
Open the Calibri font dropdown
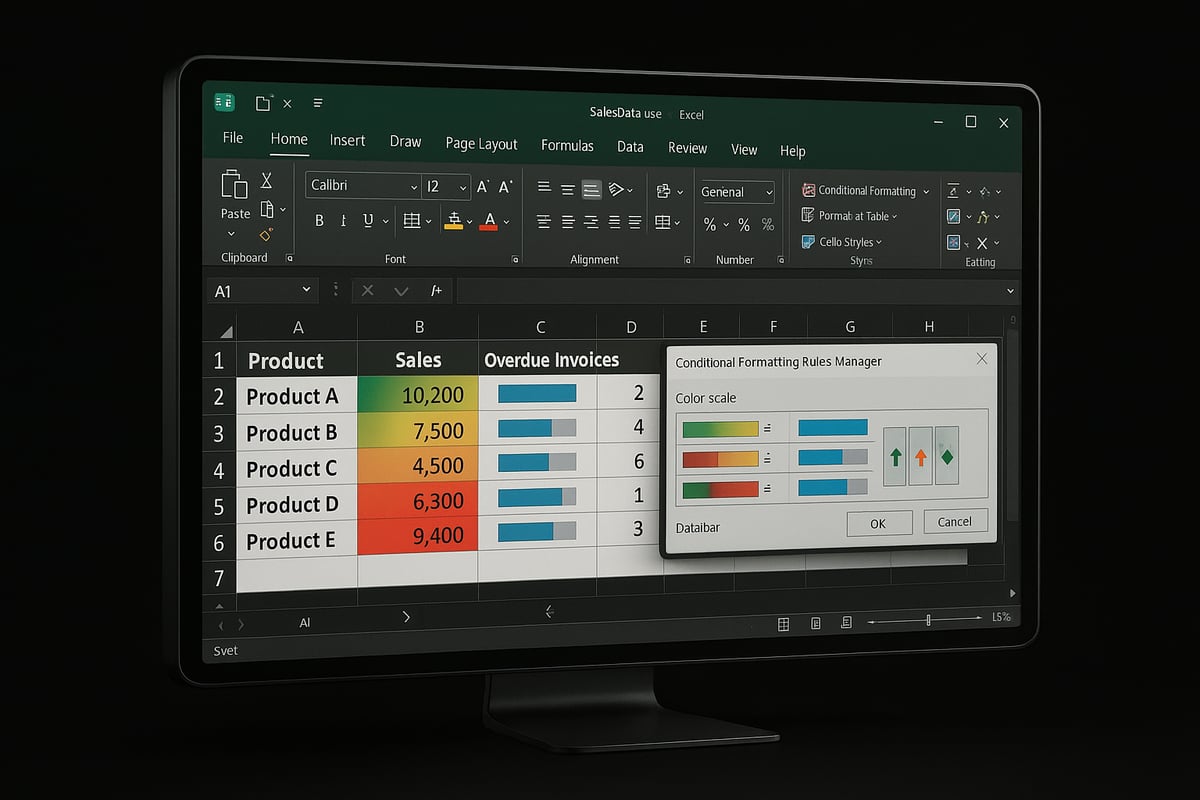pyautogui.click(x=416, y=186)
